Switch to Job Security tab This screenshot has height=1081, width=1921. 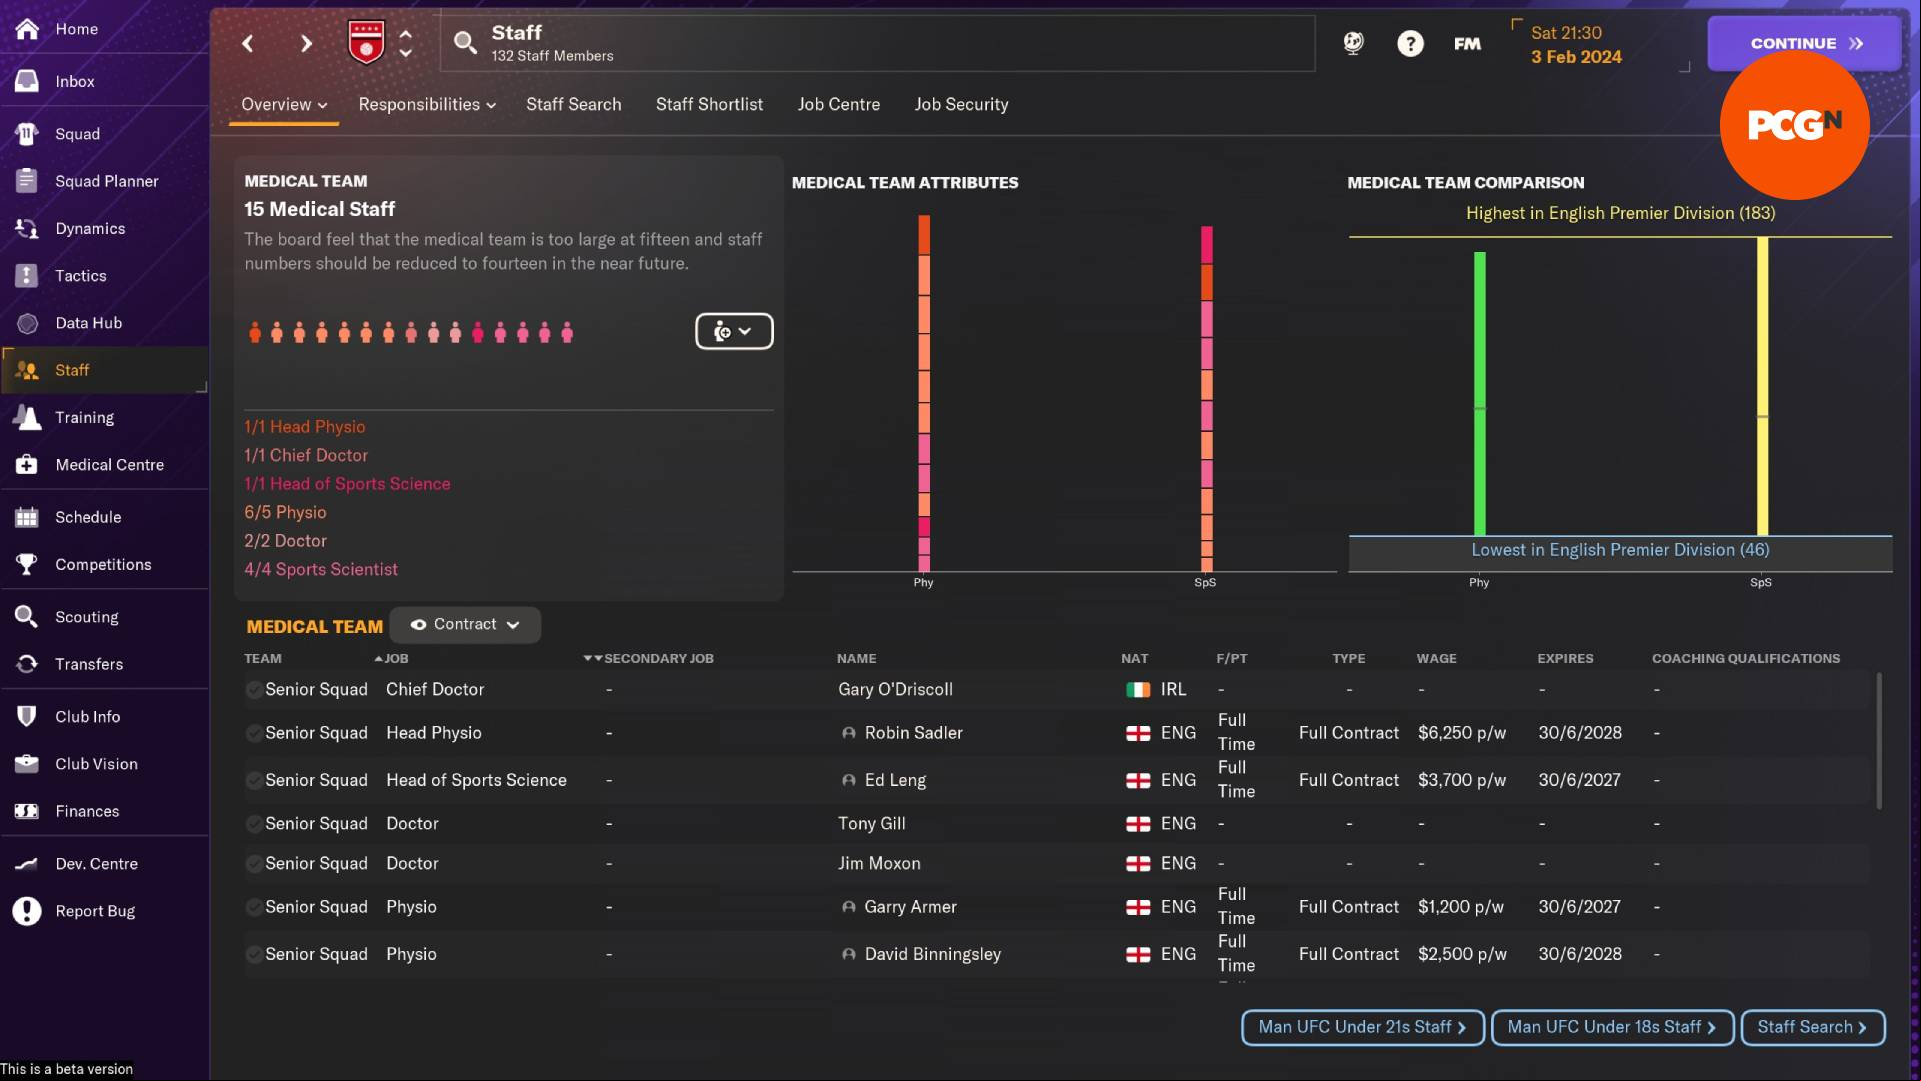pos(961,104)
